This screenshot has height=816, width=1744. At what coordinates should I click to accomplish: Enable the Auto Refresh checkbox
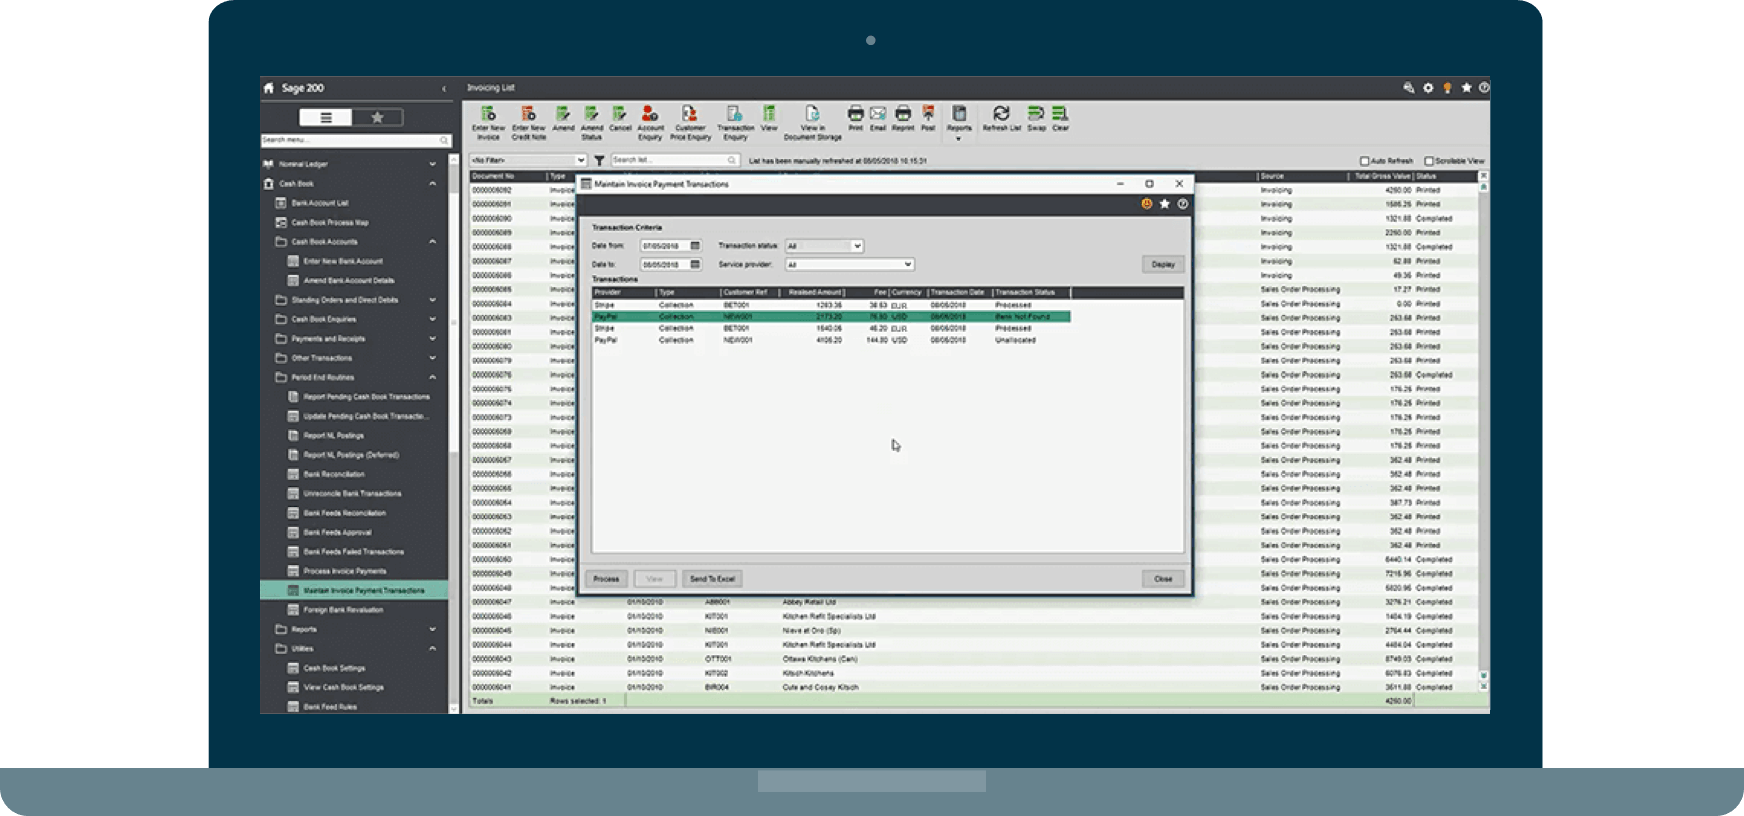click(1364, 161)
